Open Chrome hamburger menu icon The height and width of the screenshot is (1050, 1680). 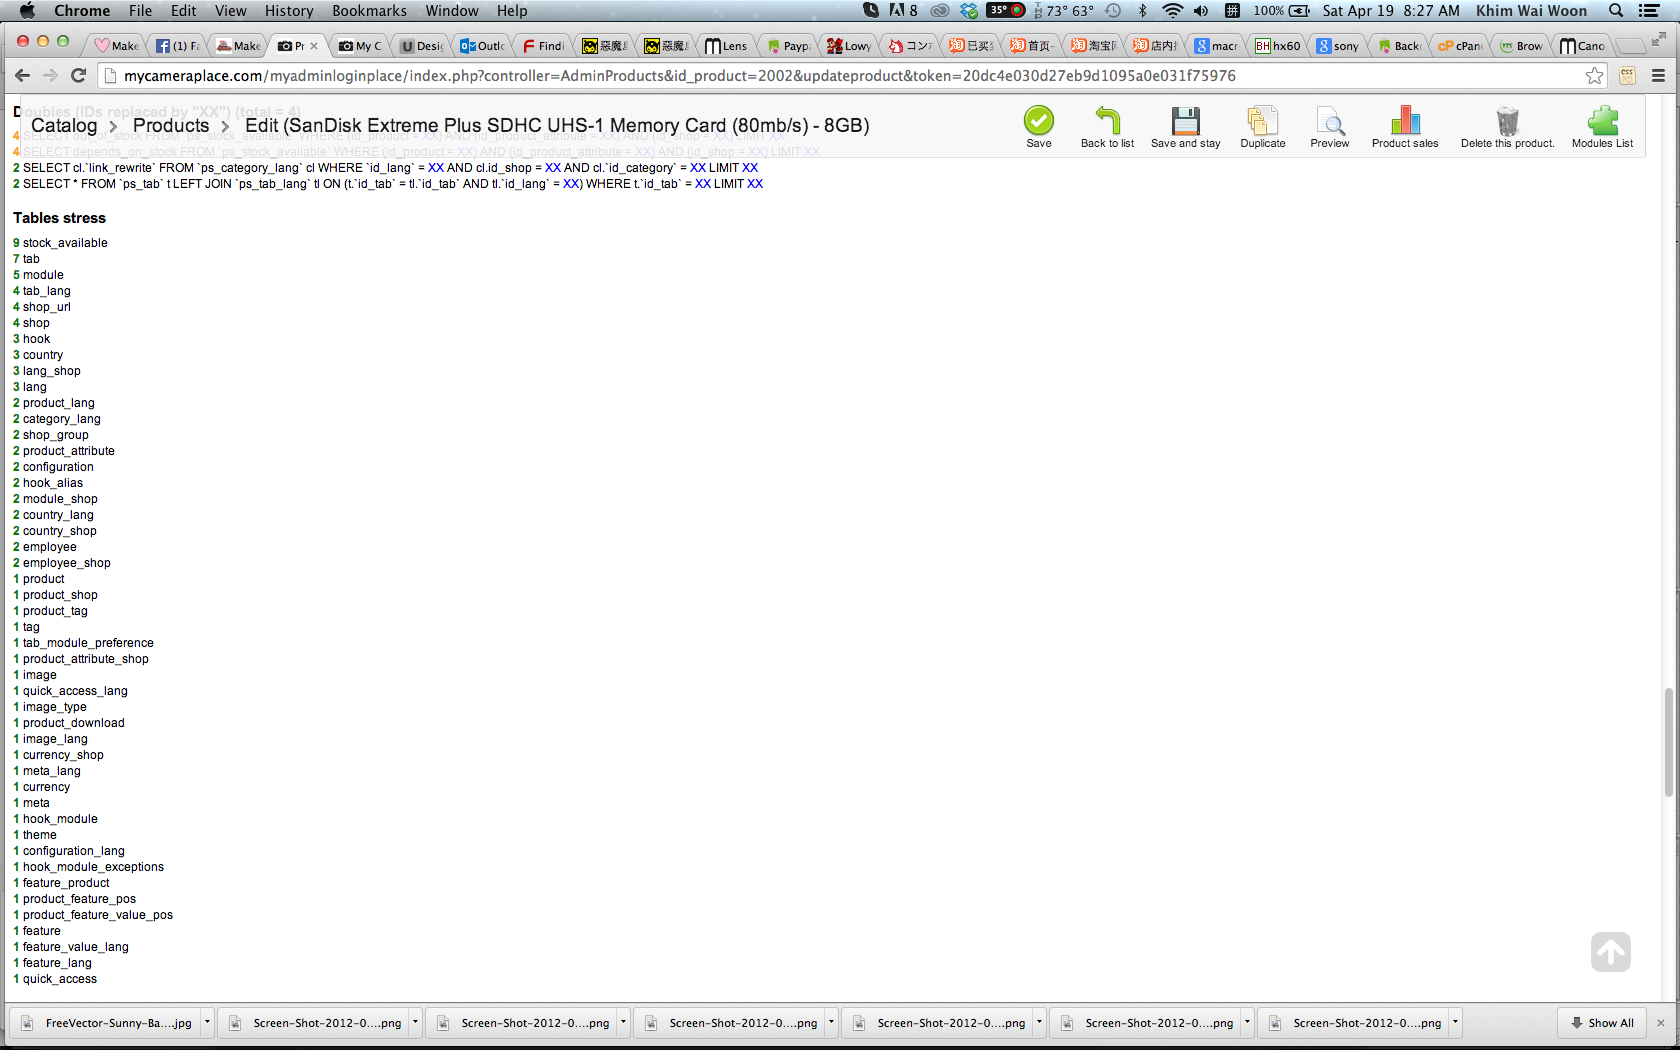[x=1658, y=76]
